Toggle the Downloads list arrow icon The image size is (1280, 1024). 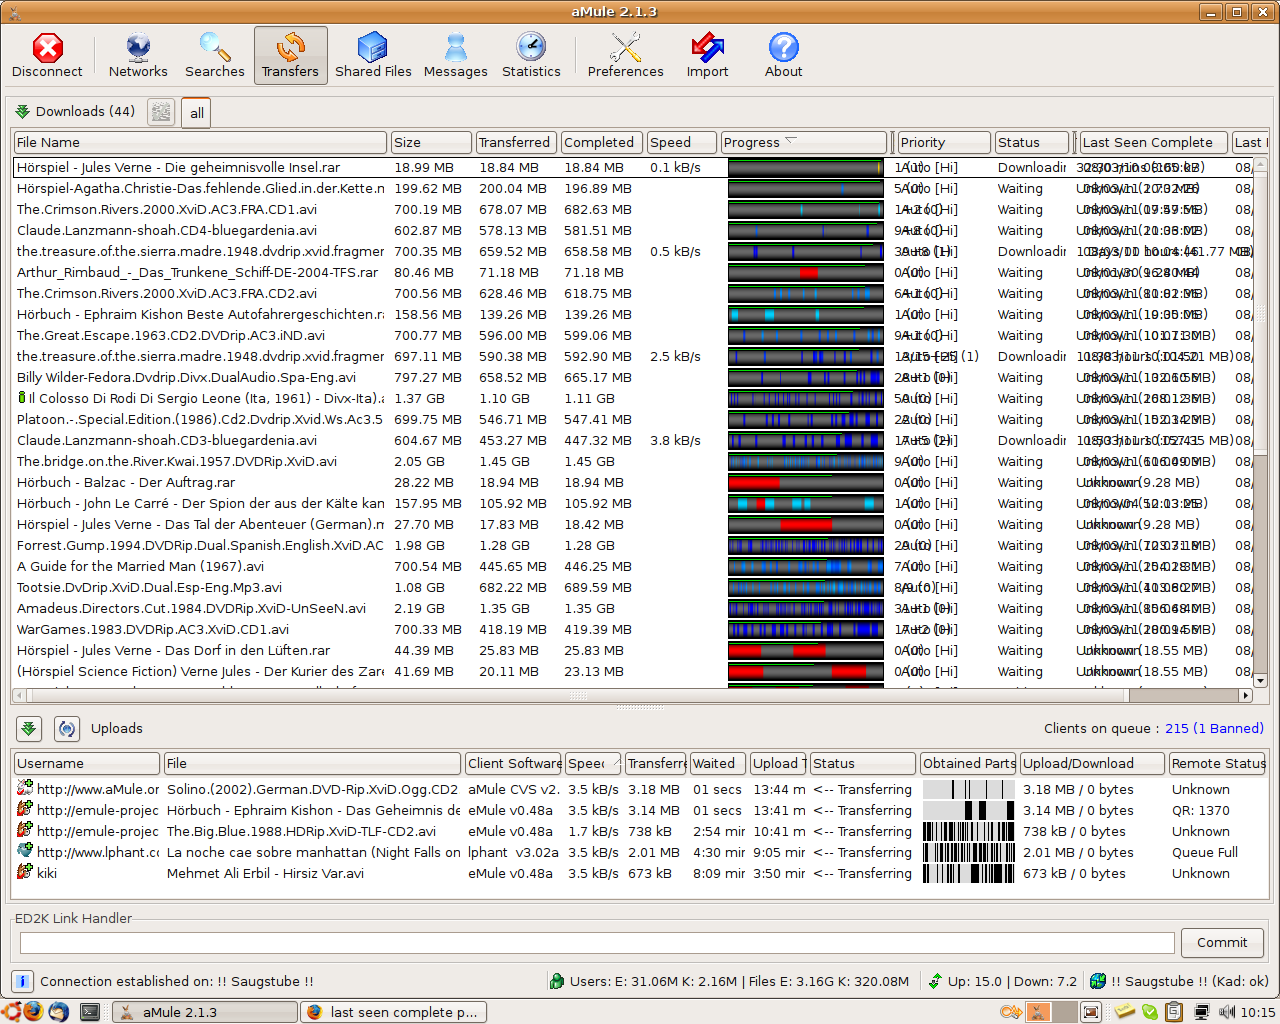[x=22, y=112]
